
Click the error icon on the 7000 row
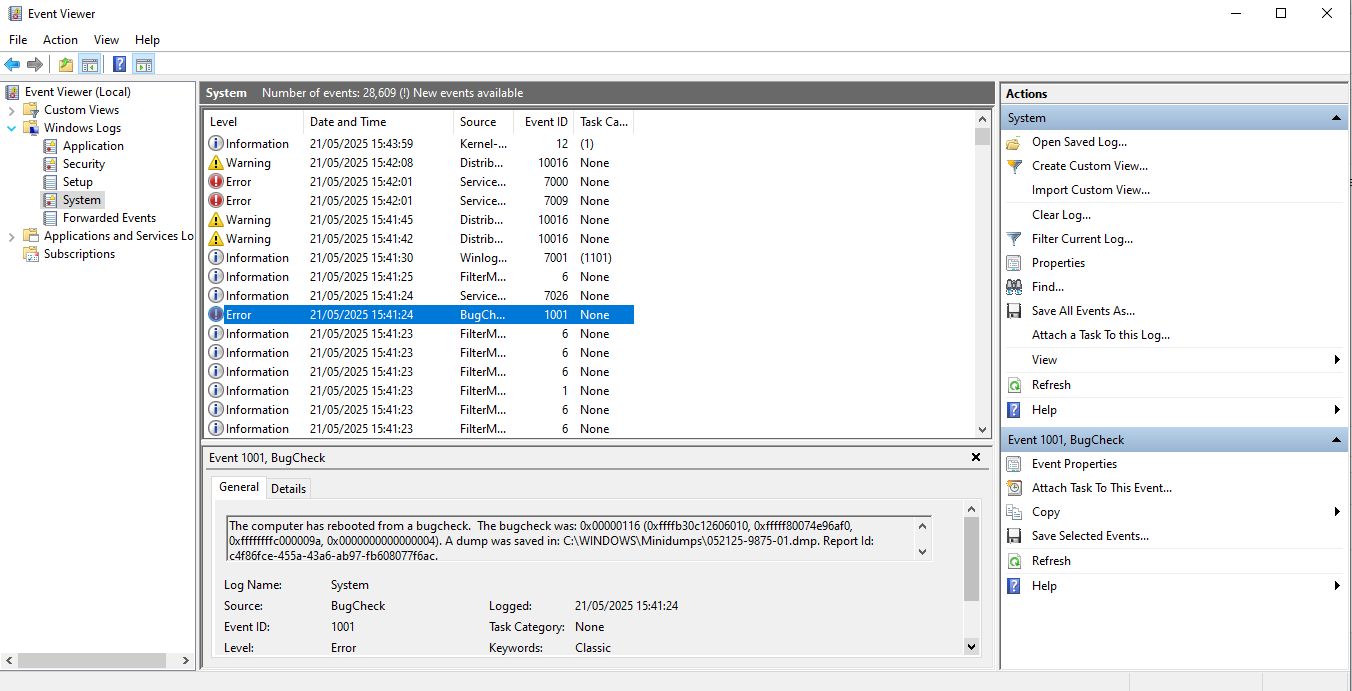tap(216, 182)
